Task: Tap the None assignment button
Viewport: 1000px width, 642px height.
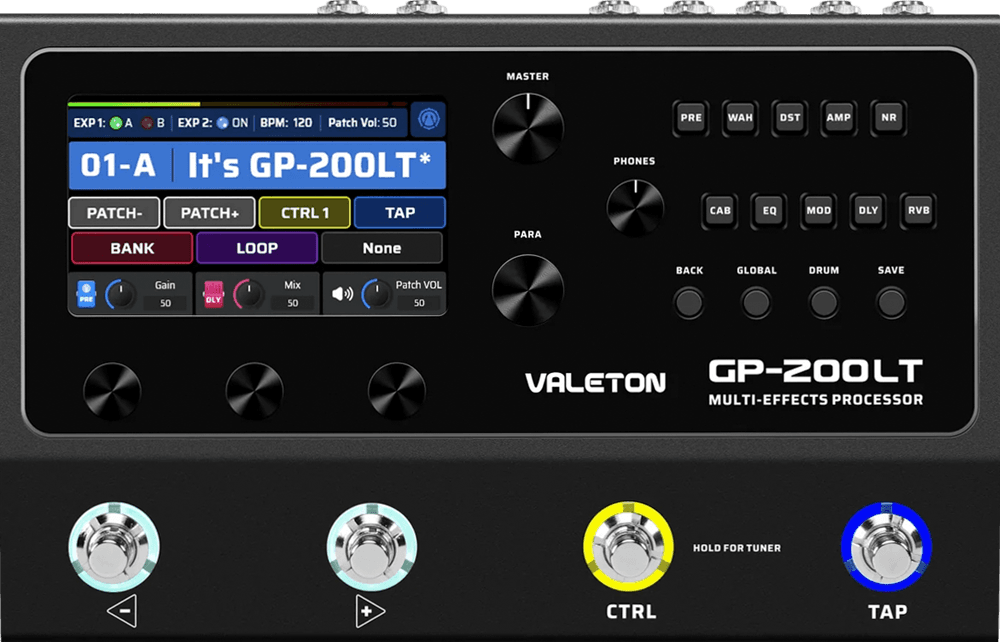Action: click(x=381, y=248)
